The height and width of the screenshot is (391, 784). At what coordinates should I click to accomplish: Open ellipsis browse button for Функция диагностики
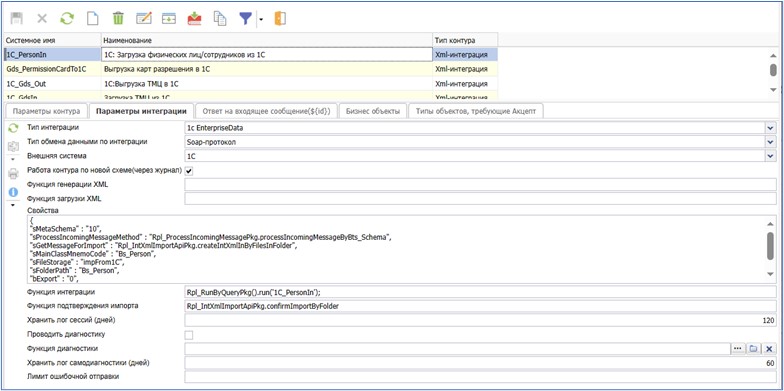click(x=738, y=348)
